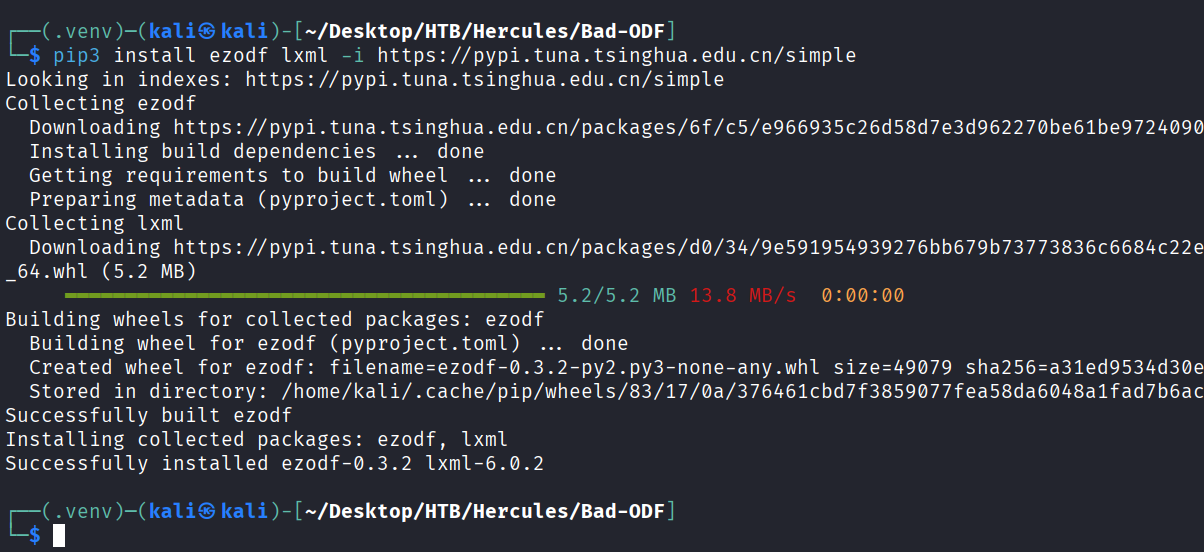
Task: Click the lxml package download URL
Action: (688, 247)
